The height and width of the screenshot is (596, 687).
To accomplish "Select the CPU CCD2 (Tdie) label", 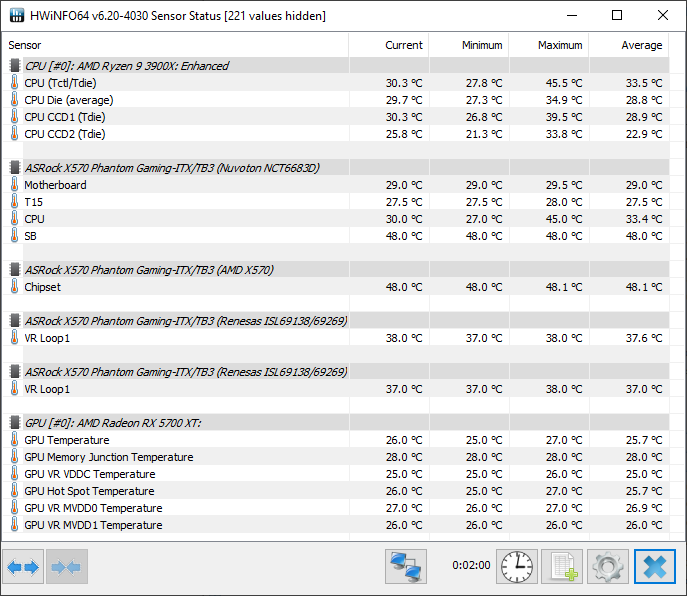I will click(x=65, y=134).
